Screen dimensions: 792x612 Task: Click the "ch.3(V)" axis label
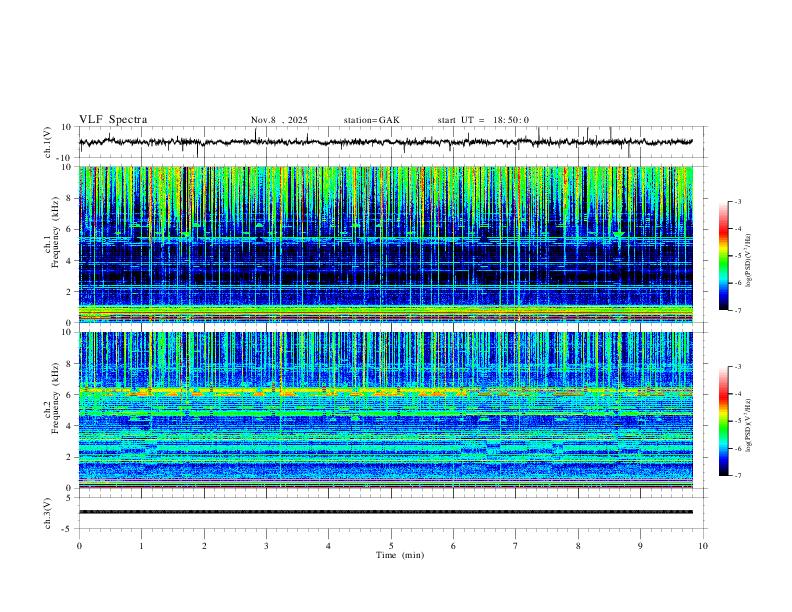click(48, 513)
